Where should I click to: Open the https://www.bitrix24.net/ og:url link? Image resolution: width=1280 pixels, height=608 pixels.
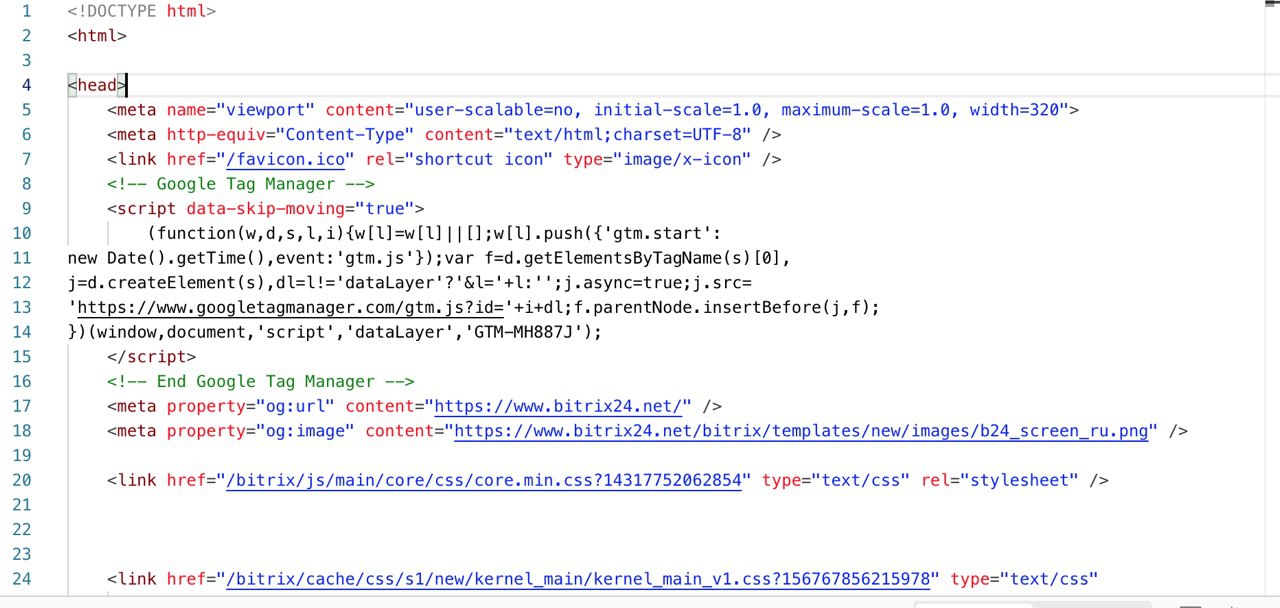coord(562,406)
